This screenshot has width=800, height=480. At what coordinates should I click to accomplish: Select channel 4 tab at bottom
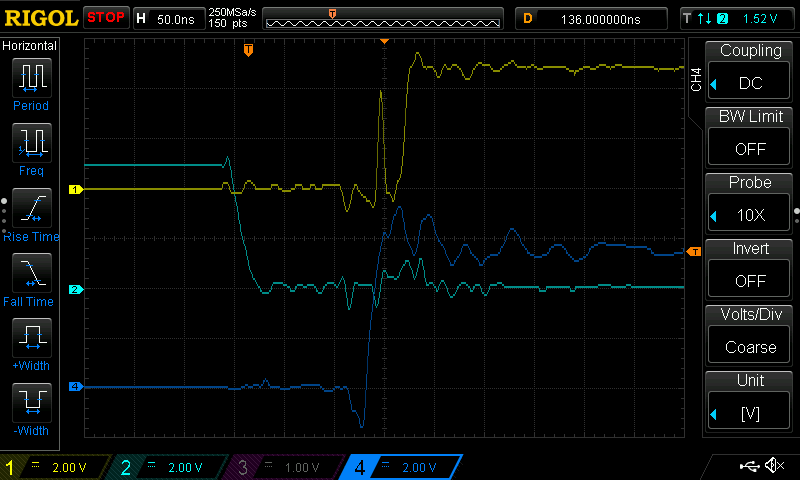(x=400, y=467)
